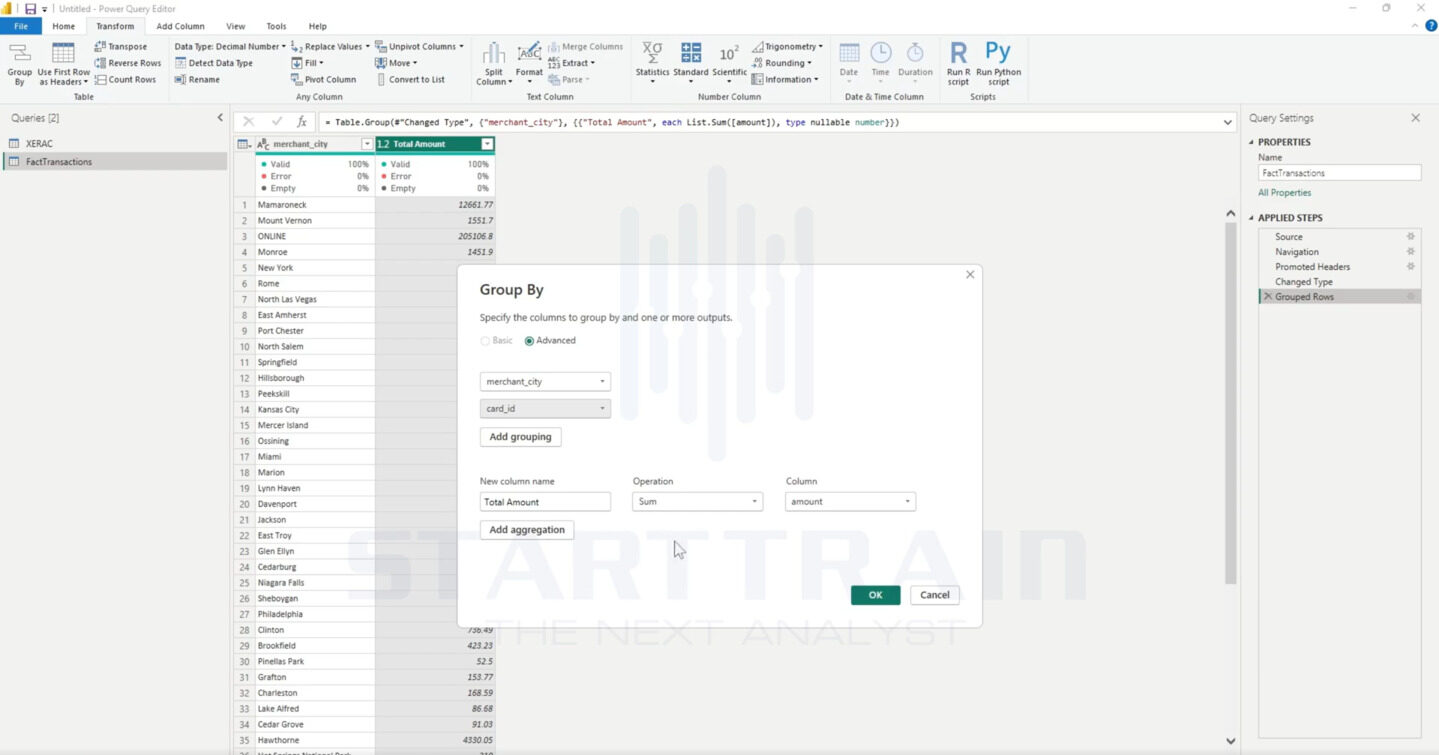Click the Run R script icon
Image resolution: width=1439 pixels, height=755 pixels.
point(958,64)
